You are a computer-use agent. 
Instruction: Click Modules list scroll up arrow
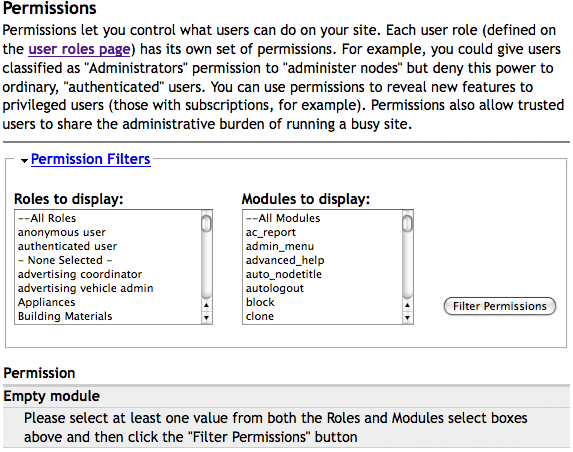coord(407,305)
